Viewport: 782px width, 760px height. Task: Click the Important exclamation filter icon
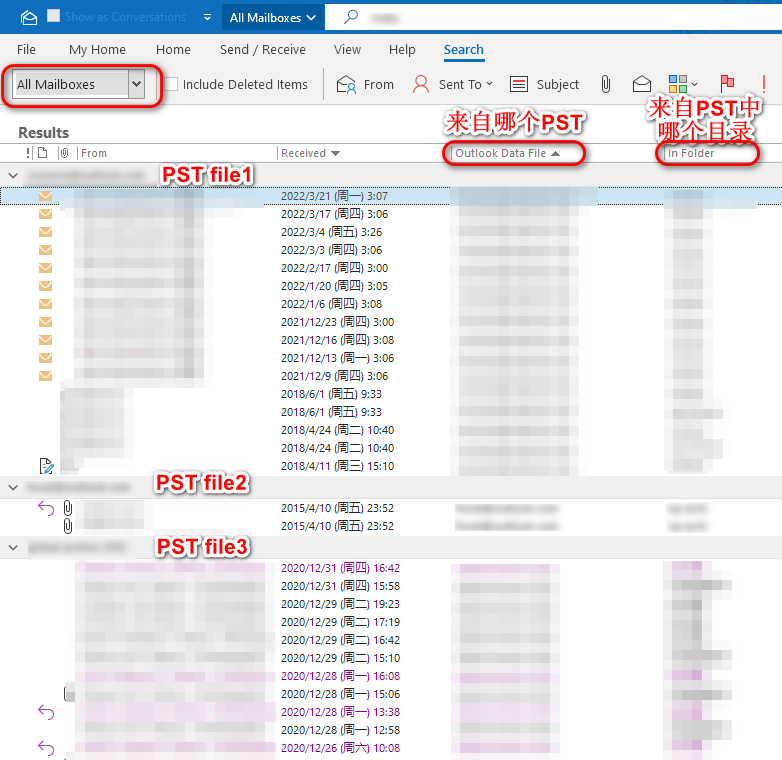(764, 85)
